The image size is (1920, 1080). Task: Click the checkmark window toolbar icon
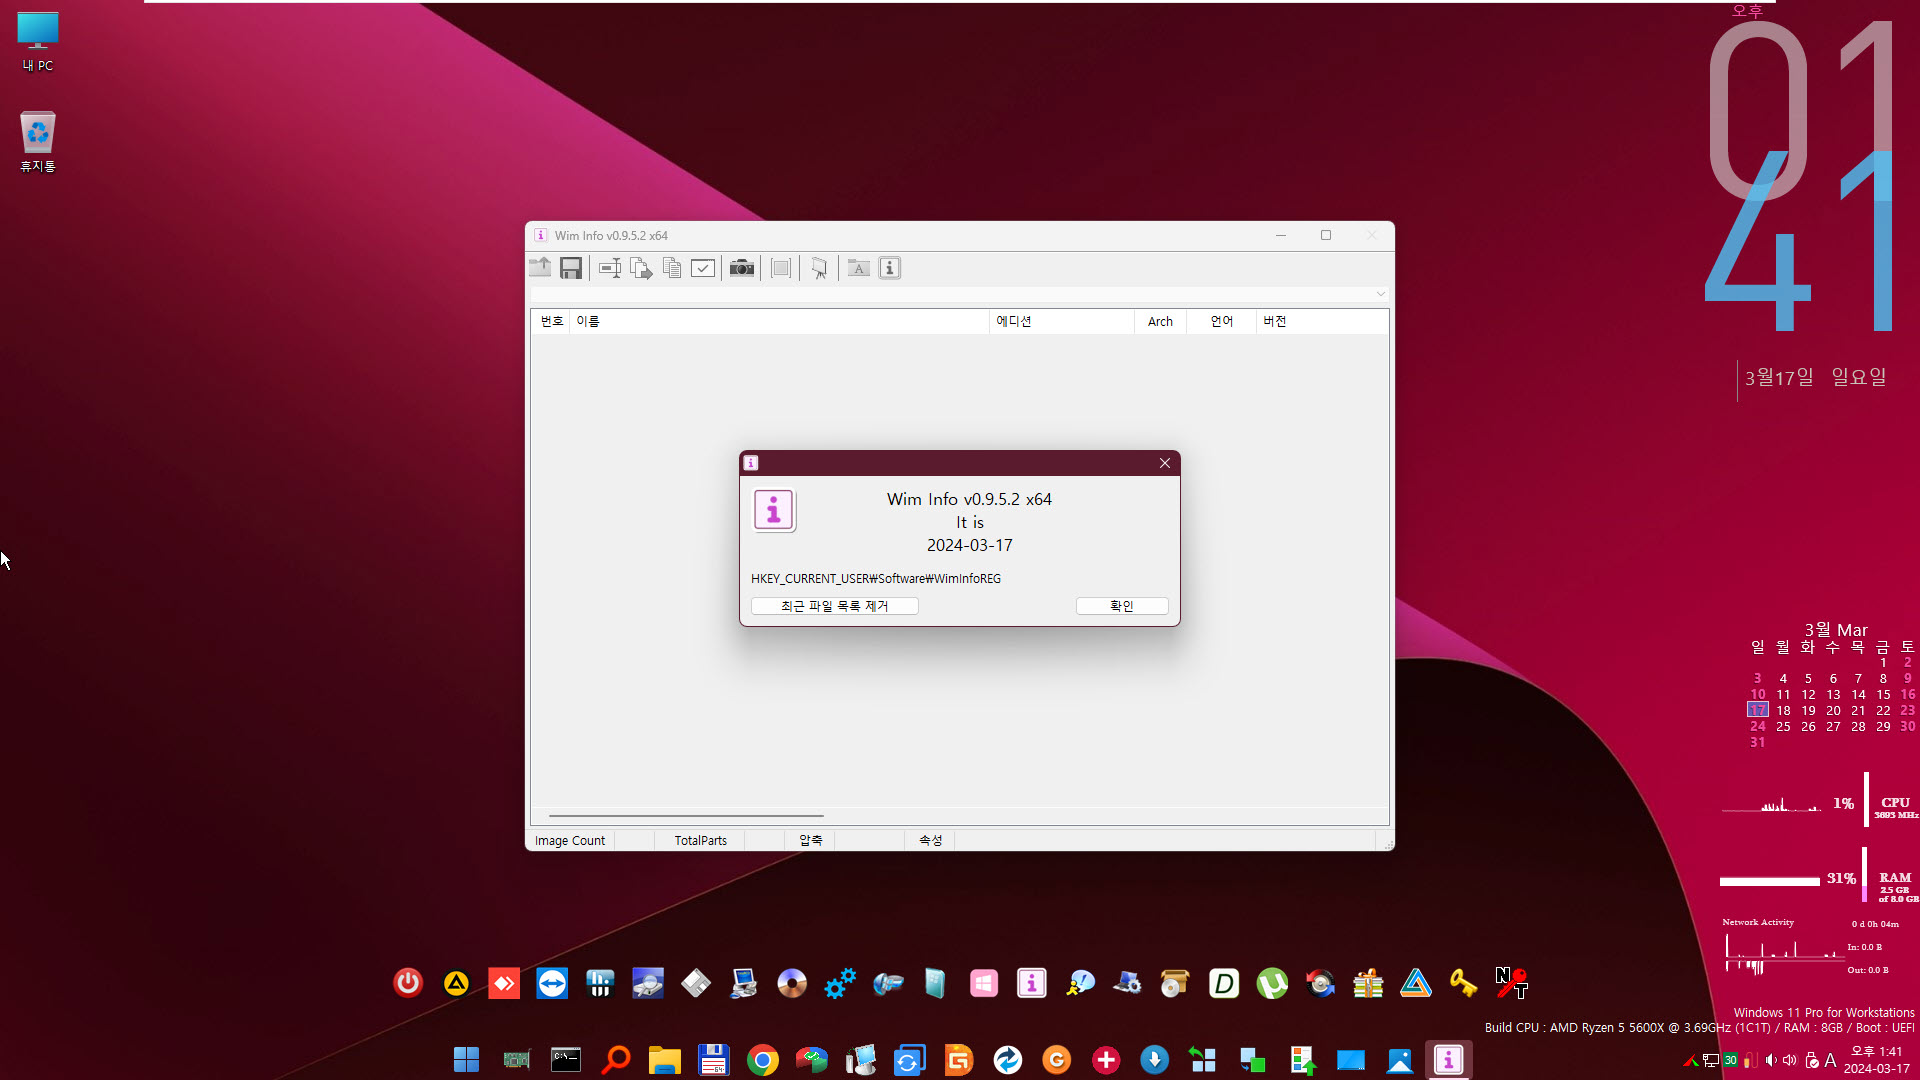(703, 268)
